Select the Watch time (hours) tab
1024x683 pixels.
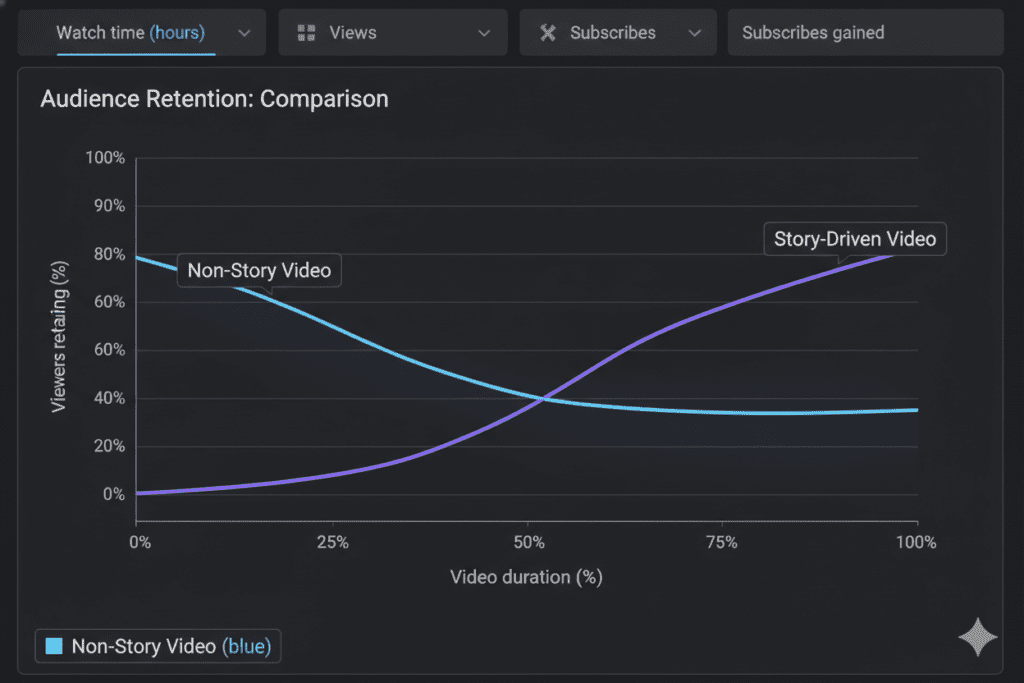click(x=130, y=33)
